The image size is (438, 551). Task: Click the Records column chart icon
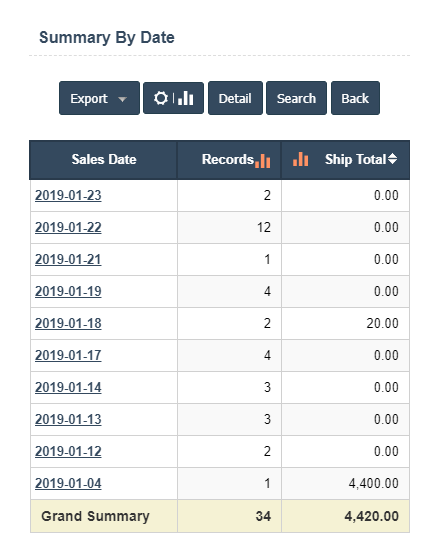point(263,161)
